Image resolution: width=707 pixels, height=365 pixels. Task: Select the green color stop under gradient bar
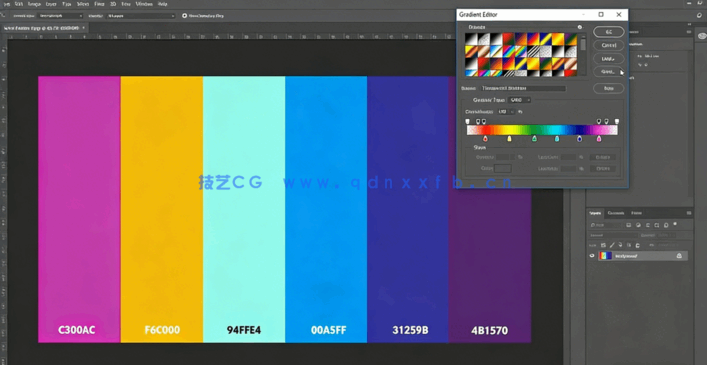[534, 139]
